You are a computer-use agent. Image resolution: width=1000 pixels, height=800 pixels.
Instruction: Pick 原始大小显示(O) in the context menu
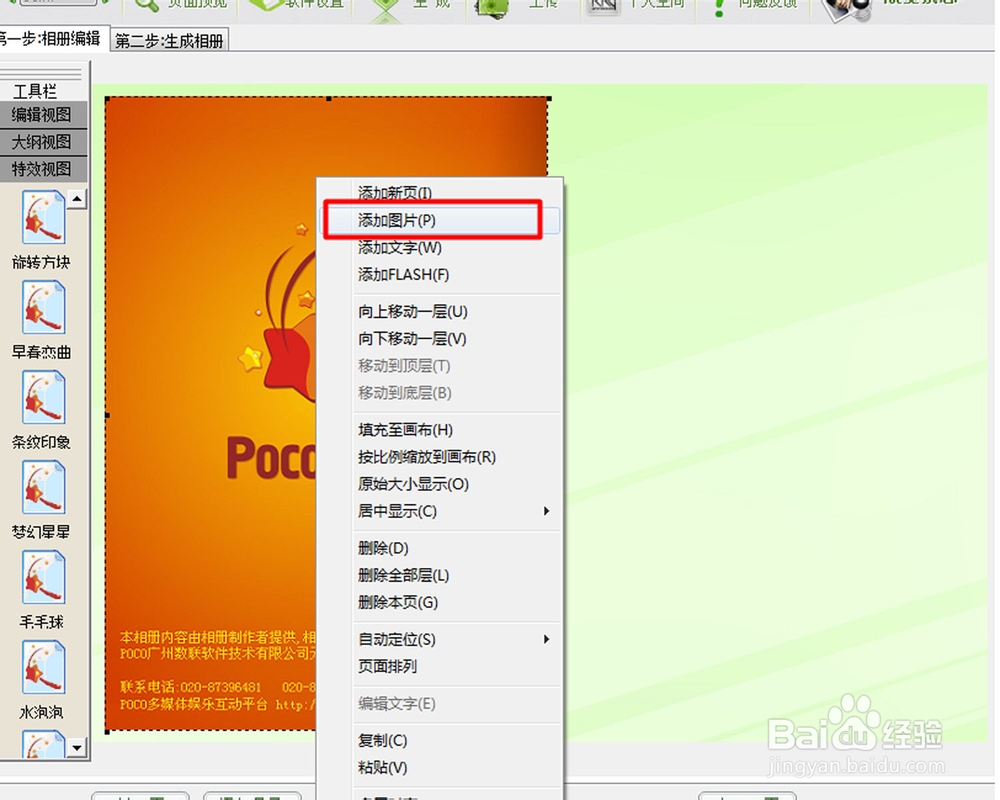(440, 484)
